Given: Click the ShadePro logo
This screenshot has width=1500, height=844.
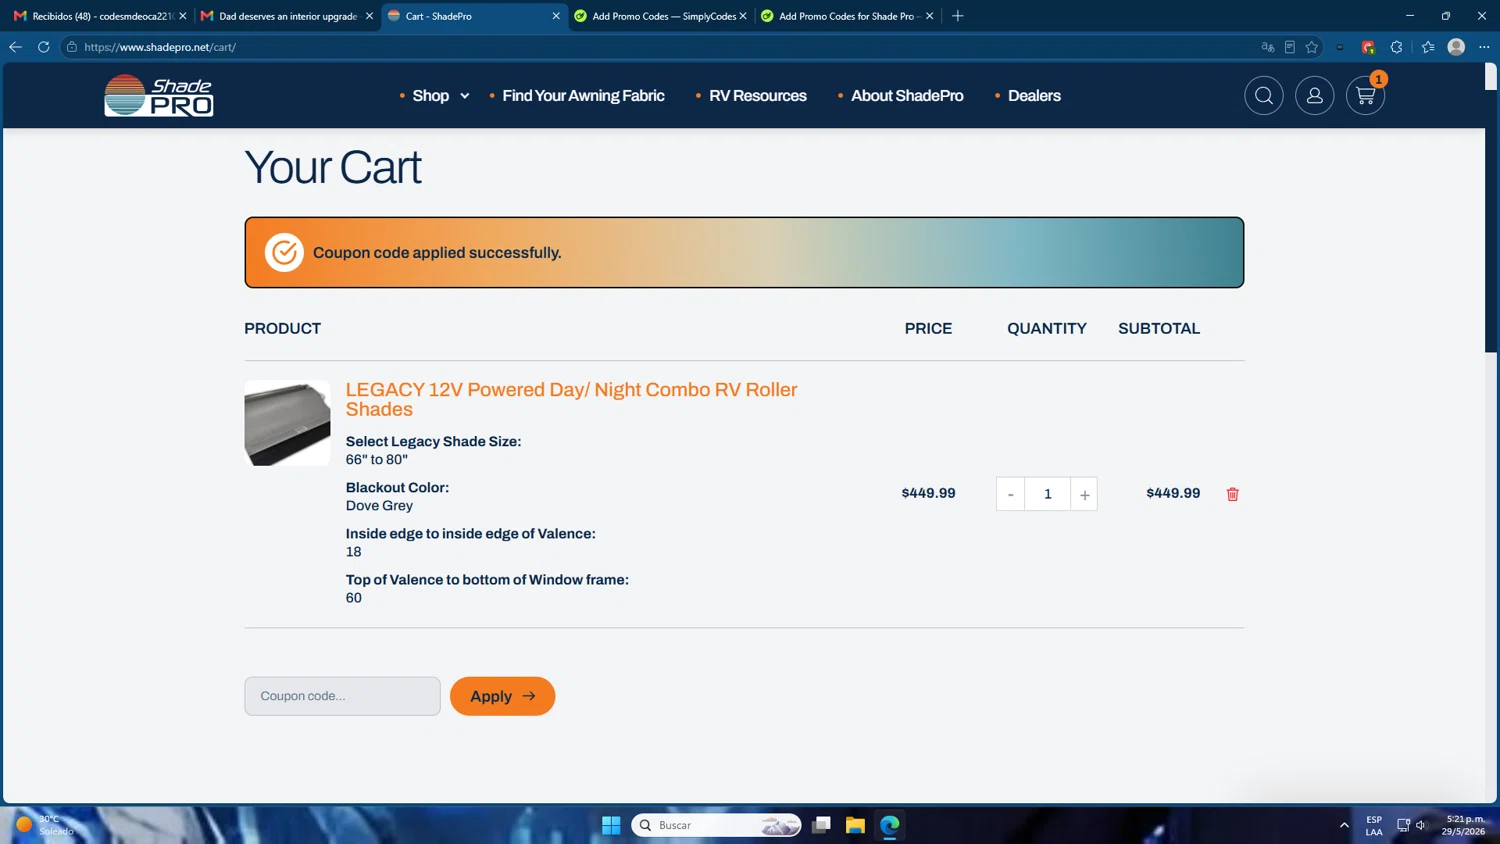Looking at the screenshot, I should tap(159, 96).
